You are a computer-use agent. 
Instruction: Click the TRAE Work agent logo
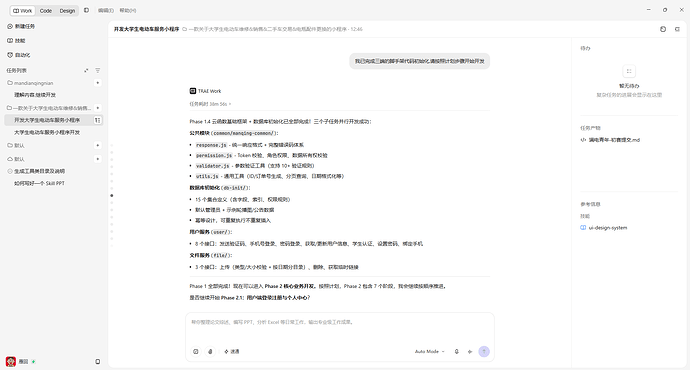(x=193, y=91)
